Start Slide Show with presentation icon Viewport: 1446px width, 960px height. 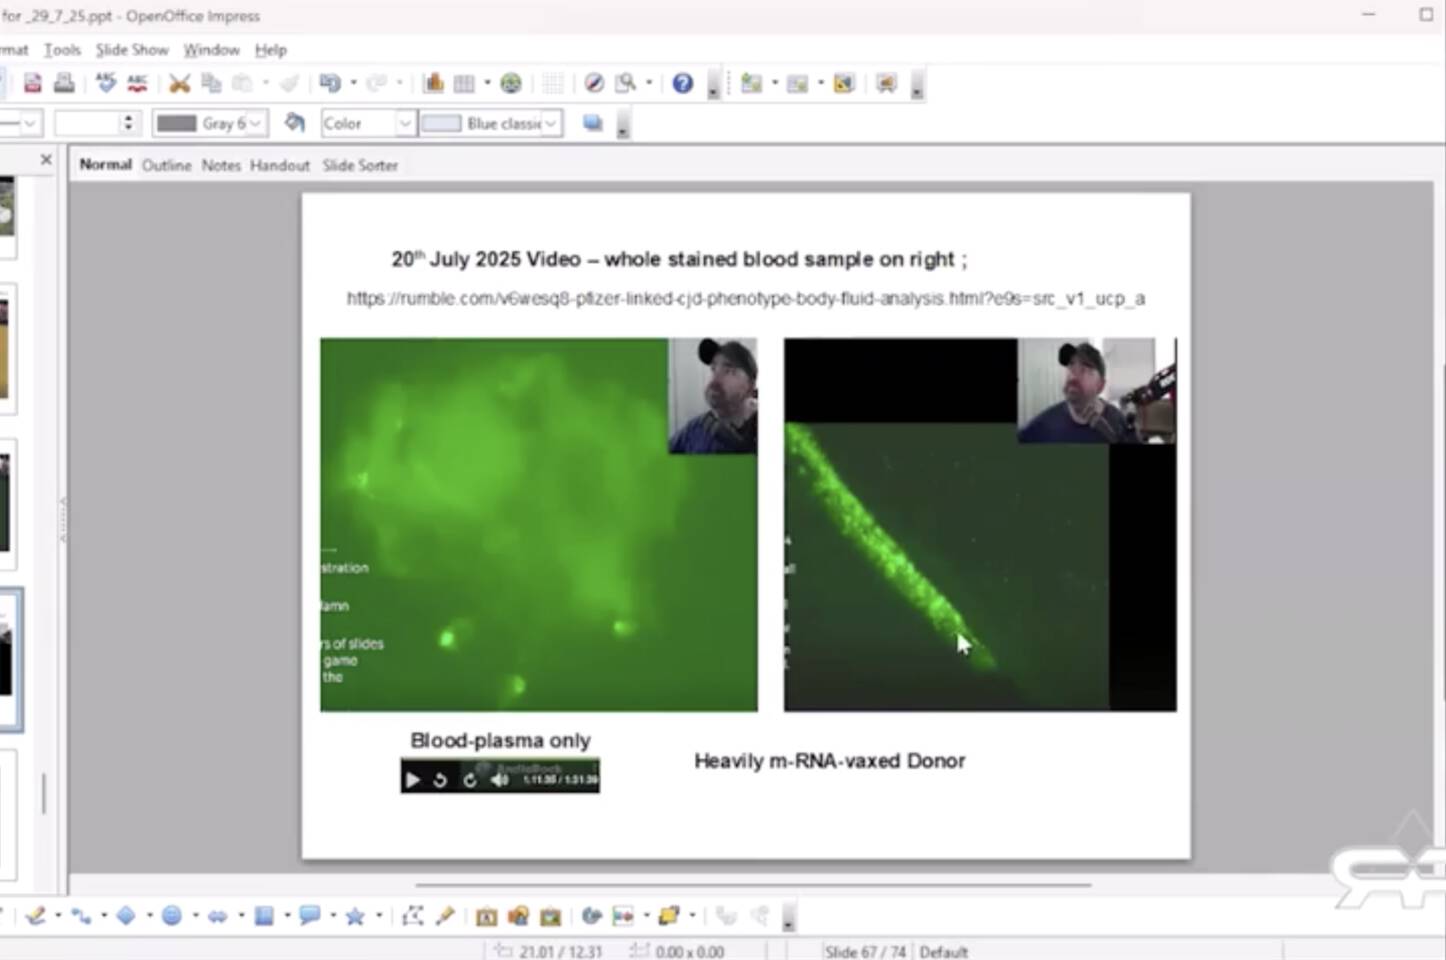click(x=886, y=83)
